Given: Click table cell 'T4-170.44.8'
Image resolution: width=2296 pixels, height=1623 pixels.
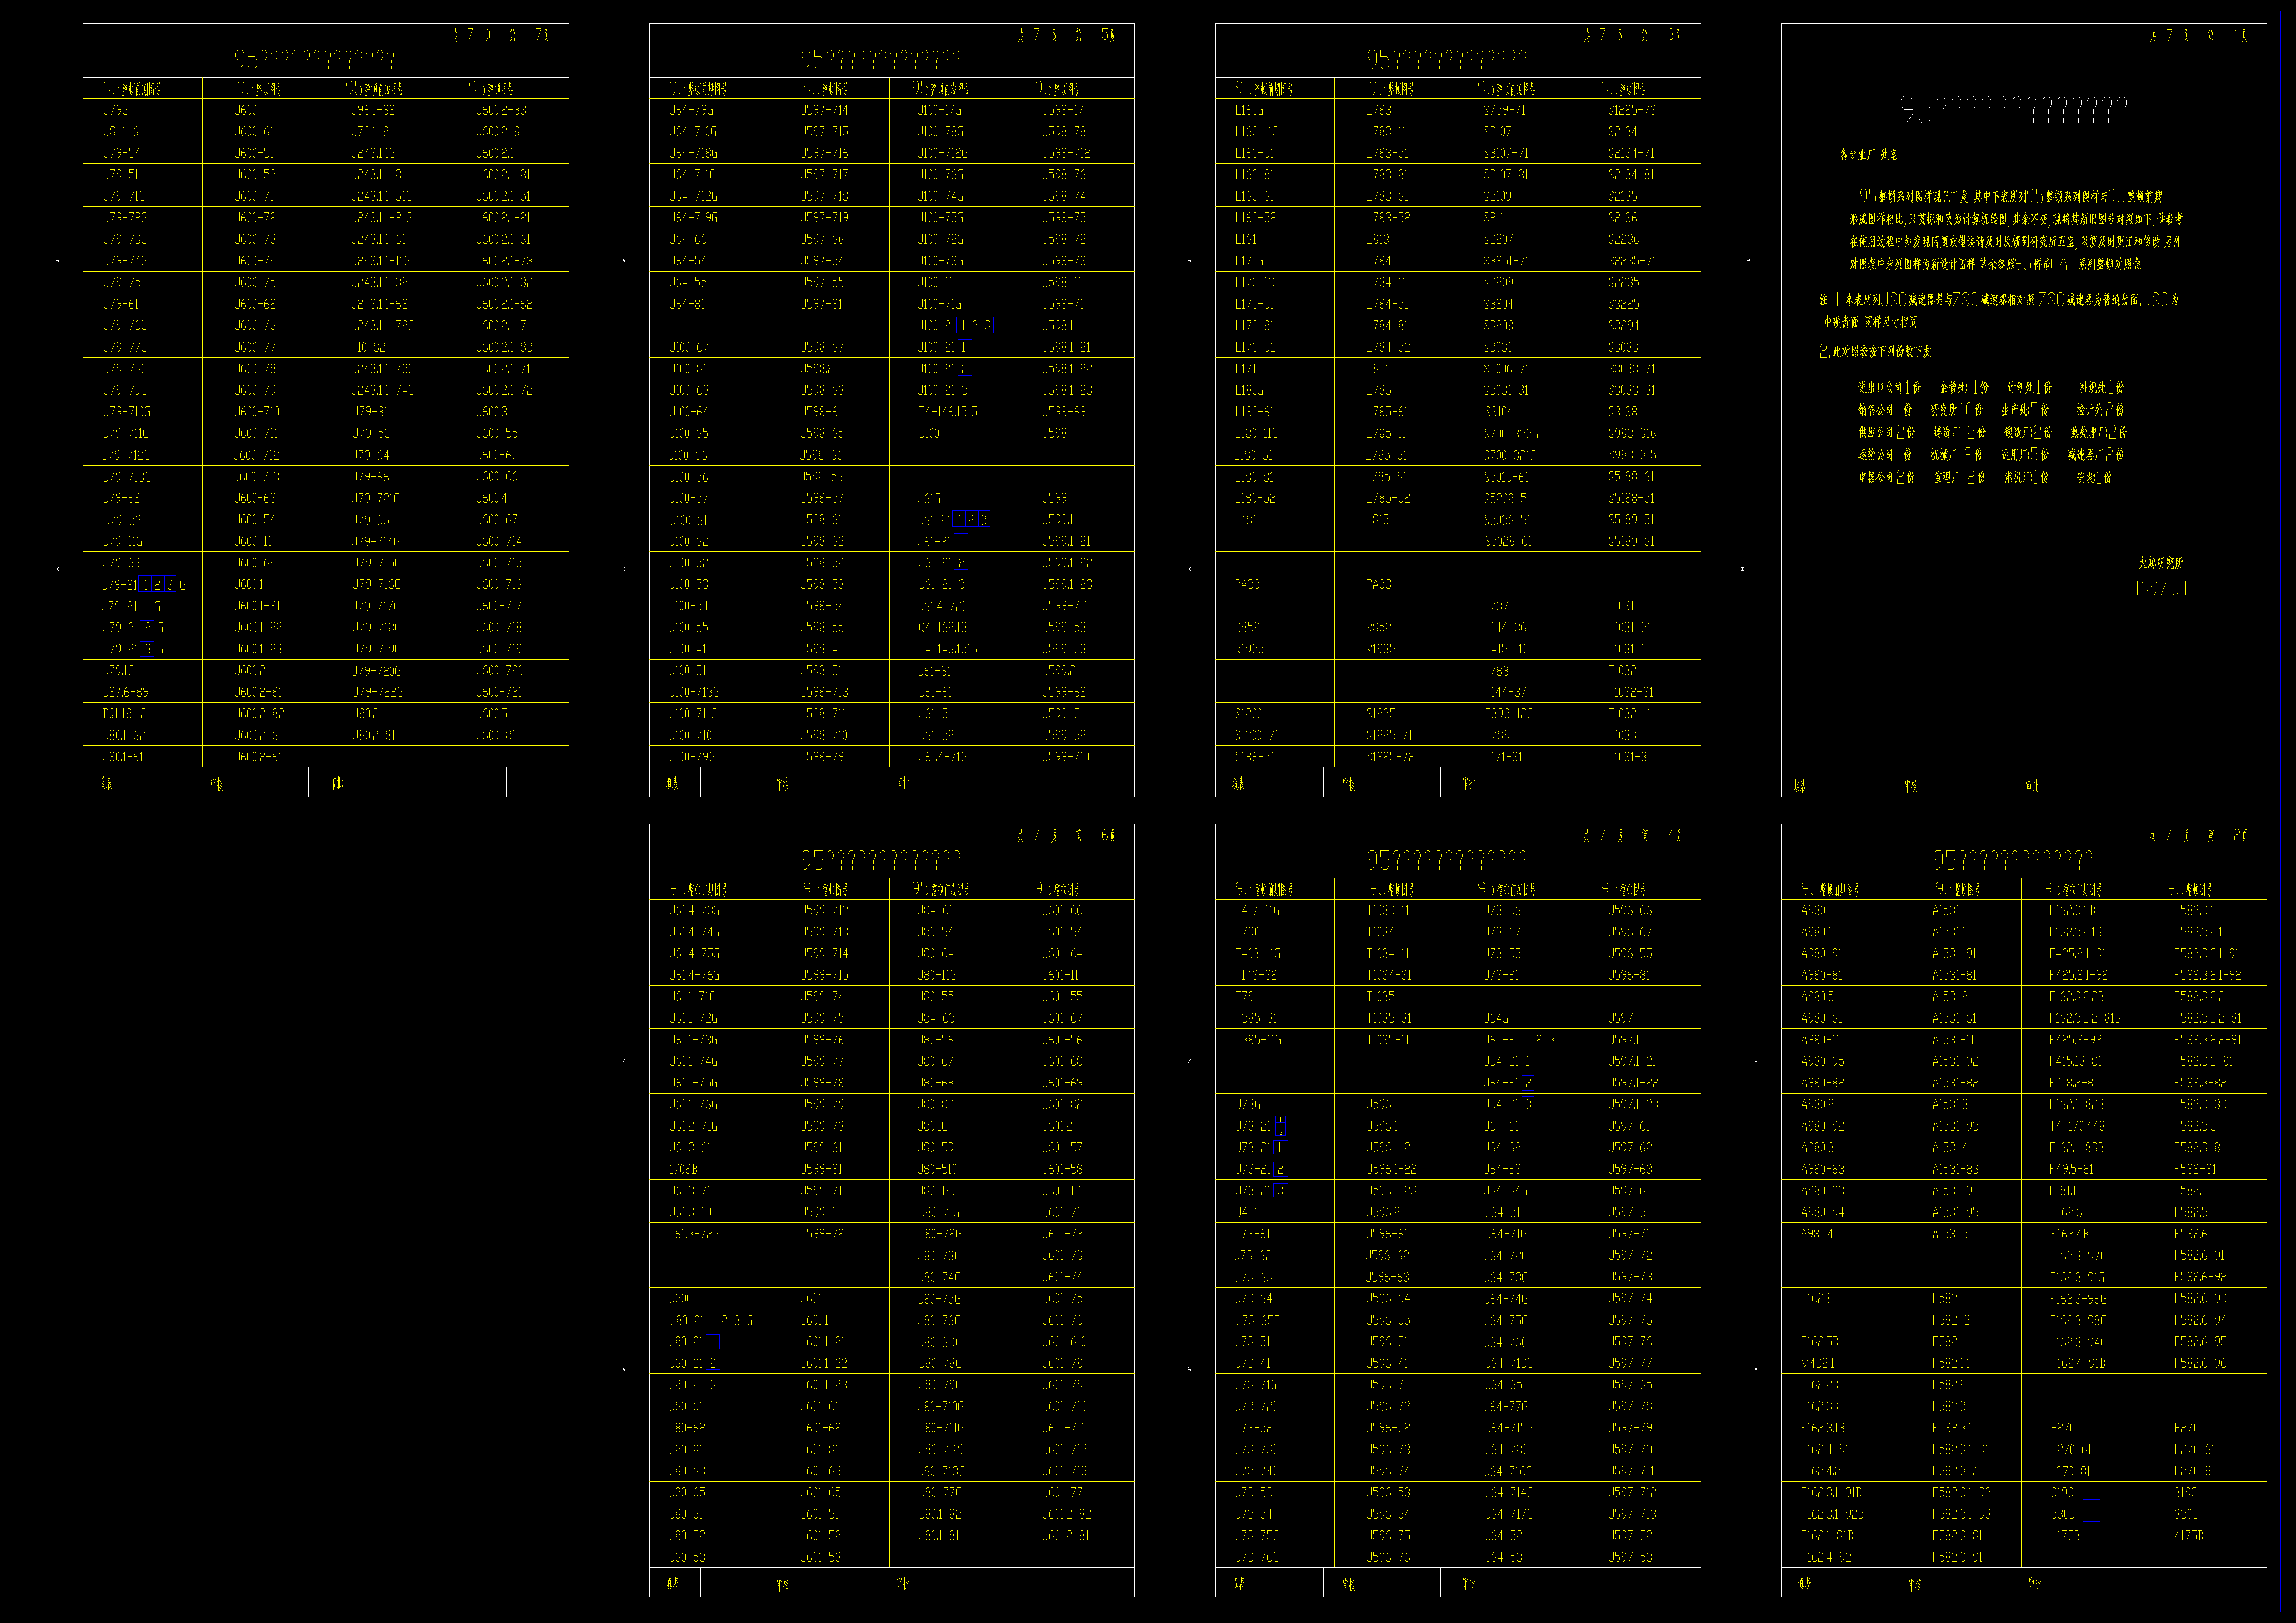Looking at the screenshot, I should (x=2077, y=1126).
